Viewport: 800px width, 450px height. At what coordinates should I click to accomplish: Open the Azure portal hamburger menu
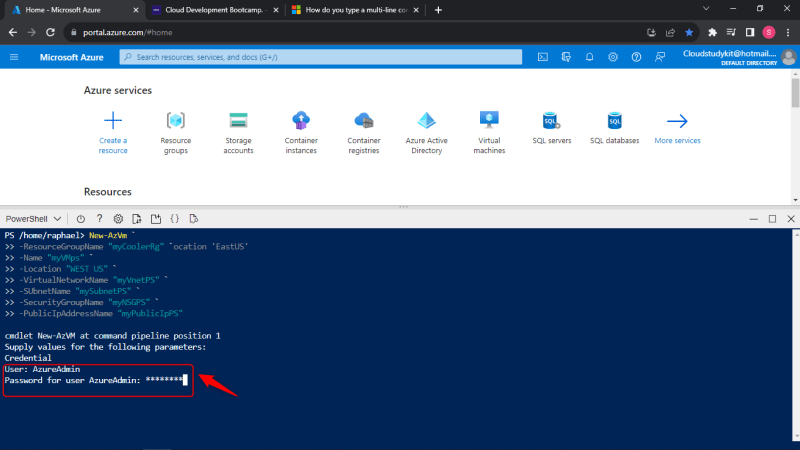[x=14, y=57]
